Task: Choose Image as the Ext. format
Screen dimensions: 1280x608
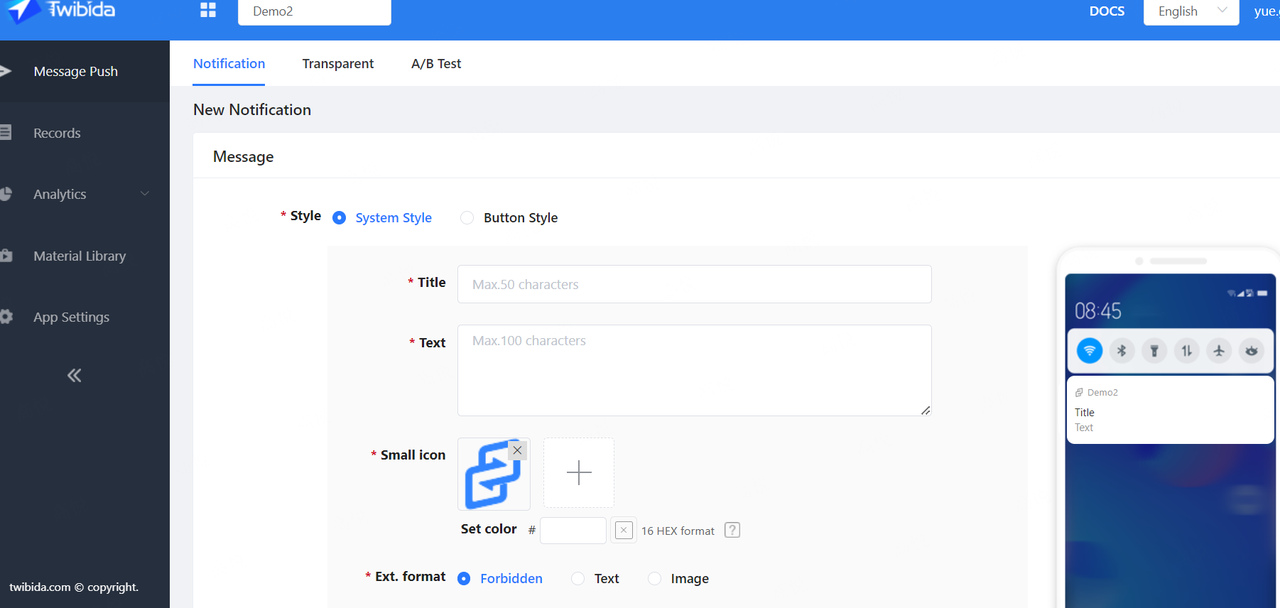Action: (x=655, y=579)
